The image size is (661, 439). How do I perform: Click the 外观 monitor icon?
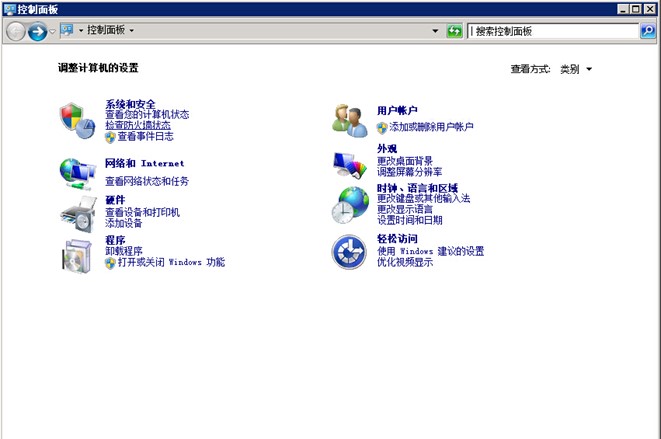[x=350, y=163]
